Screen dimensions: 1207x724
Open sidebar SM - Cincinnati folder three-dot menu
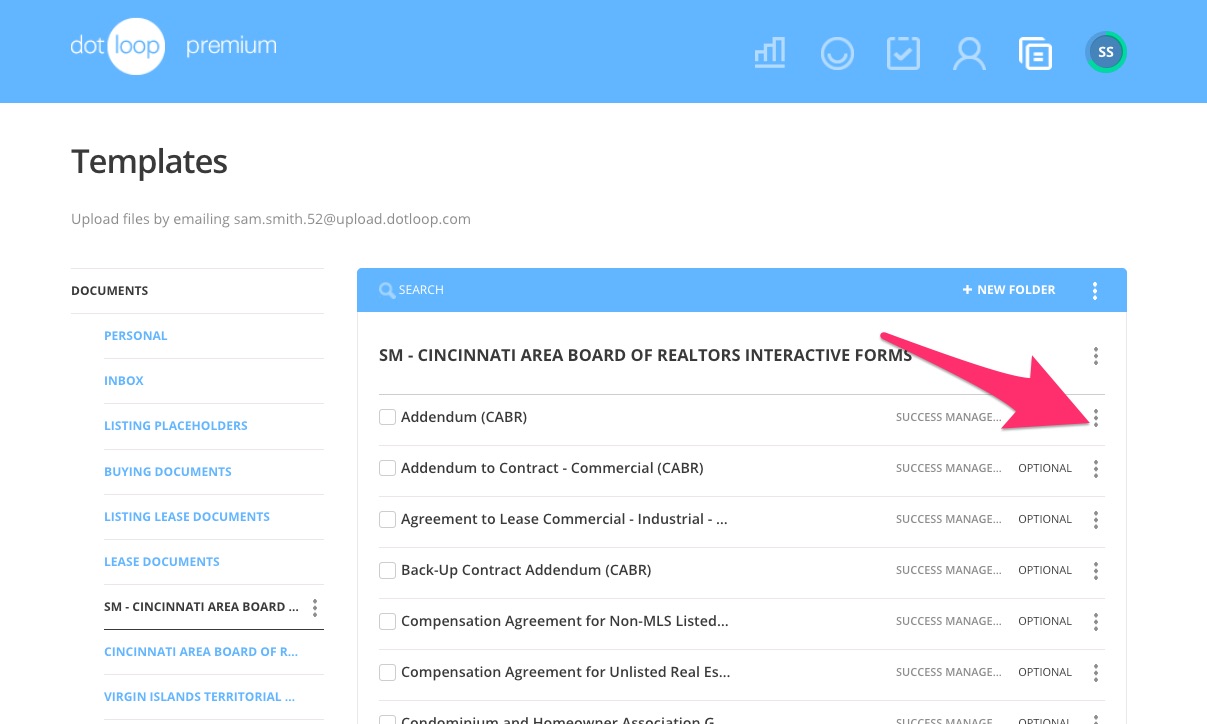315,607
